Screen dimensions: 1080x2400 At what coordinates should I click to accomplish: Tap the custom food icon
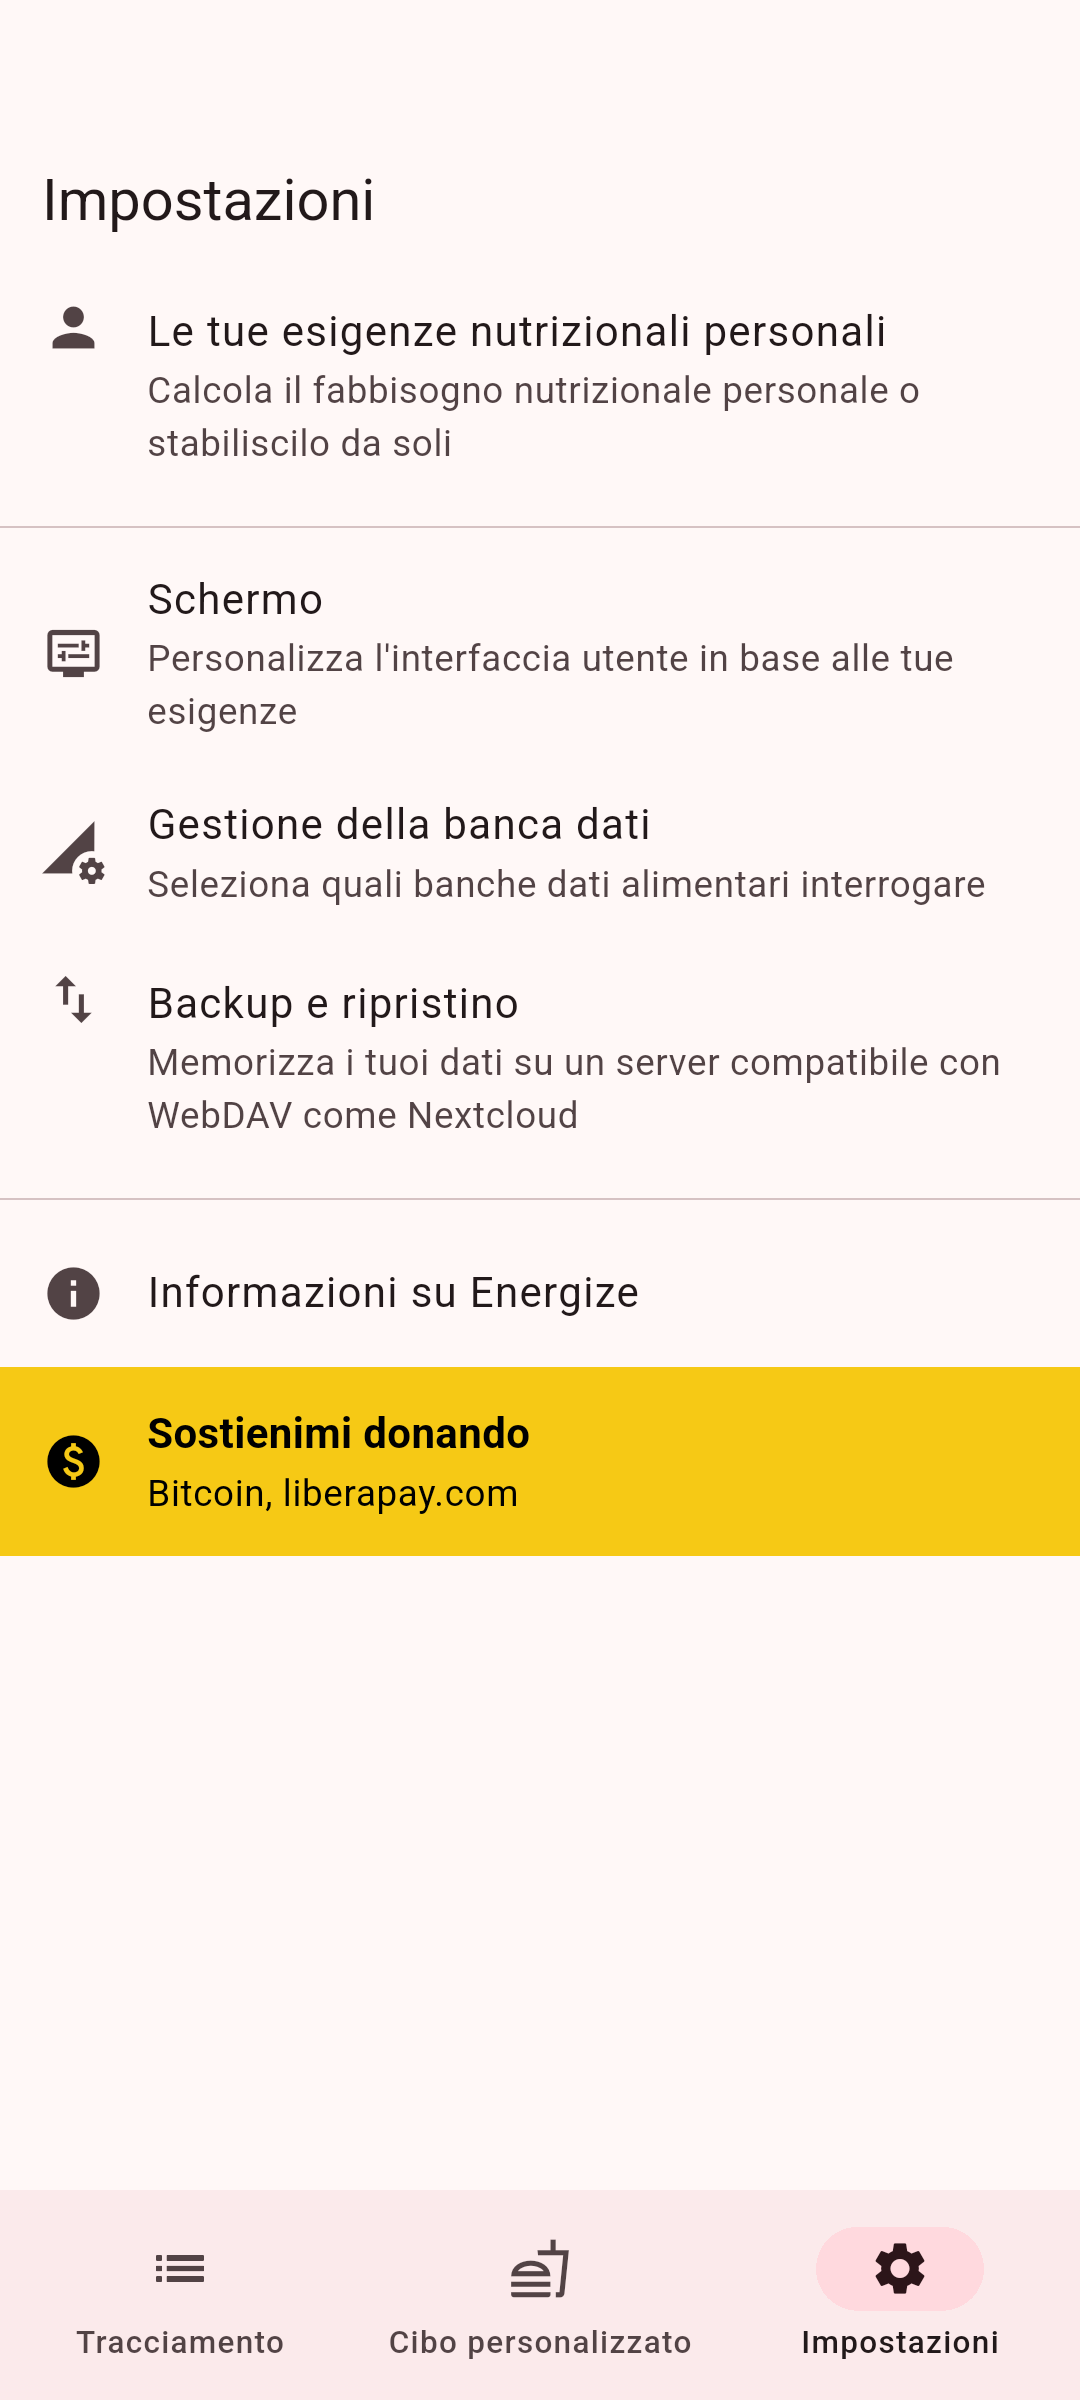point(540,2269)
